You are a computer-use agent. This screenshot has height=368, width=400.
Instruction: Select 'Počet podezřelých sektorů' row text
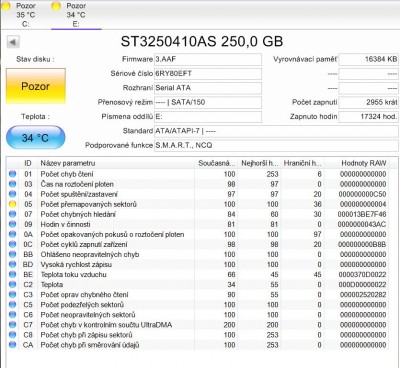(x=82, y=305)
